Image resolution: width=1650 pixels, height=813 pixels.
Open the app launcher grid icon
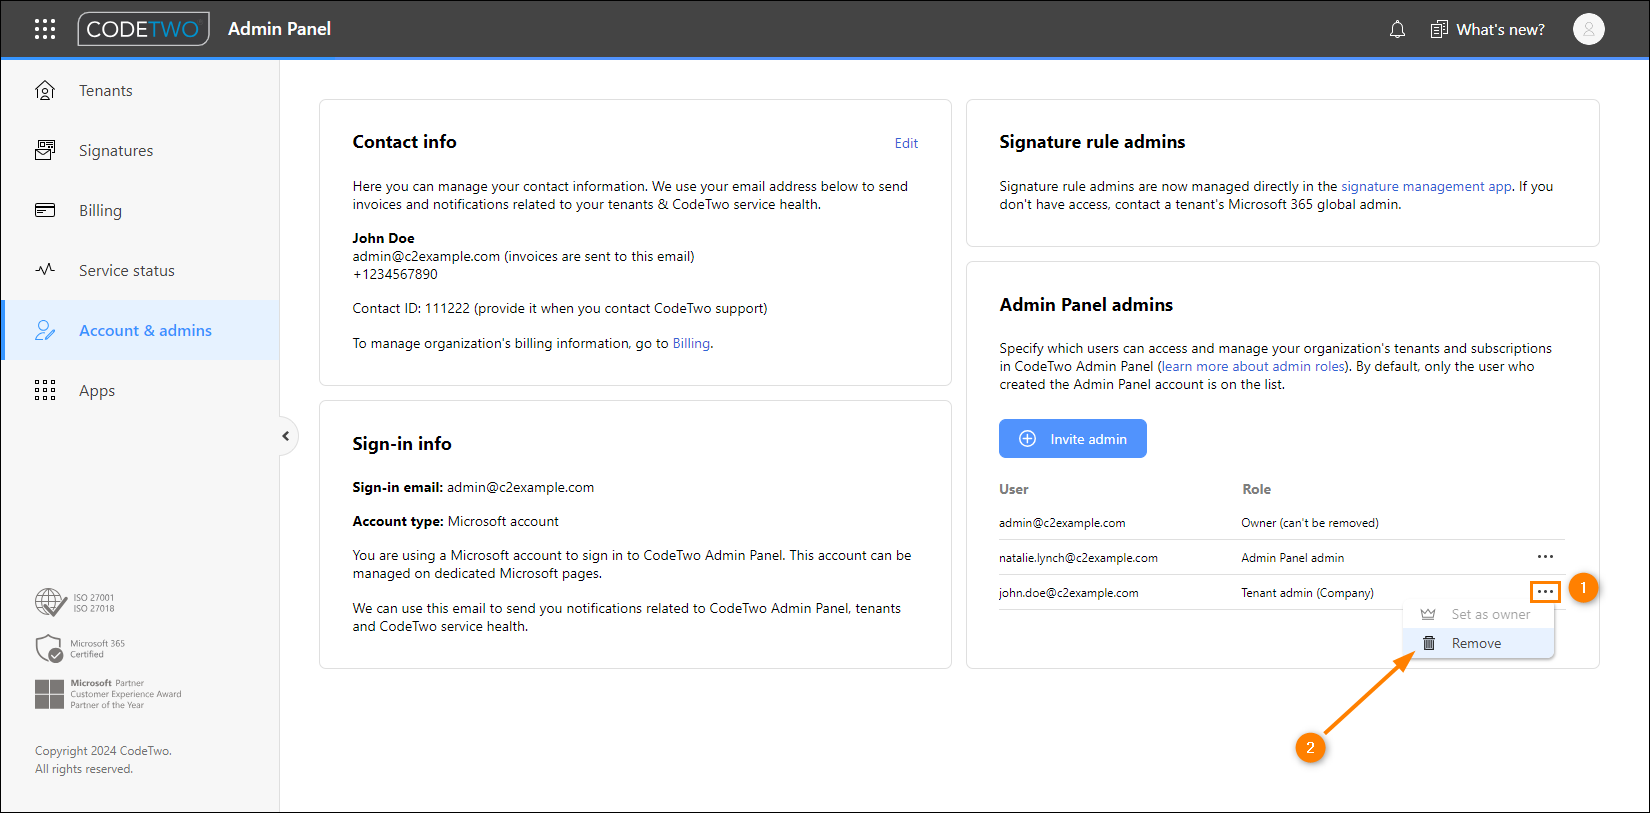45,29
